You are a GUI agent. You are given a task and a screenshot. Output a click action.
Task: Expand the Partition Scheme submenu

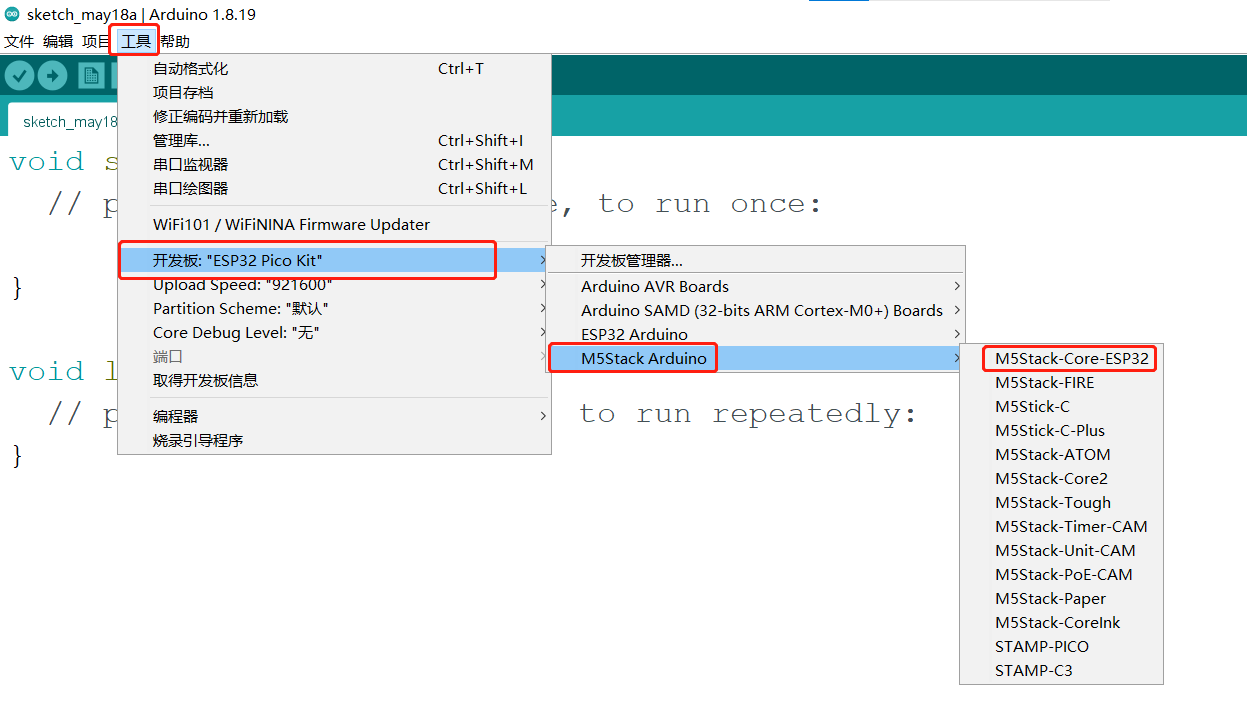(241, 309)
